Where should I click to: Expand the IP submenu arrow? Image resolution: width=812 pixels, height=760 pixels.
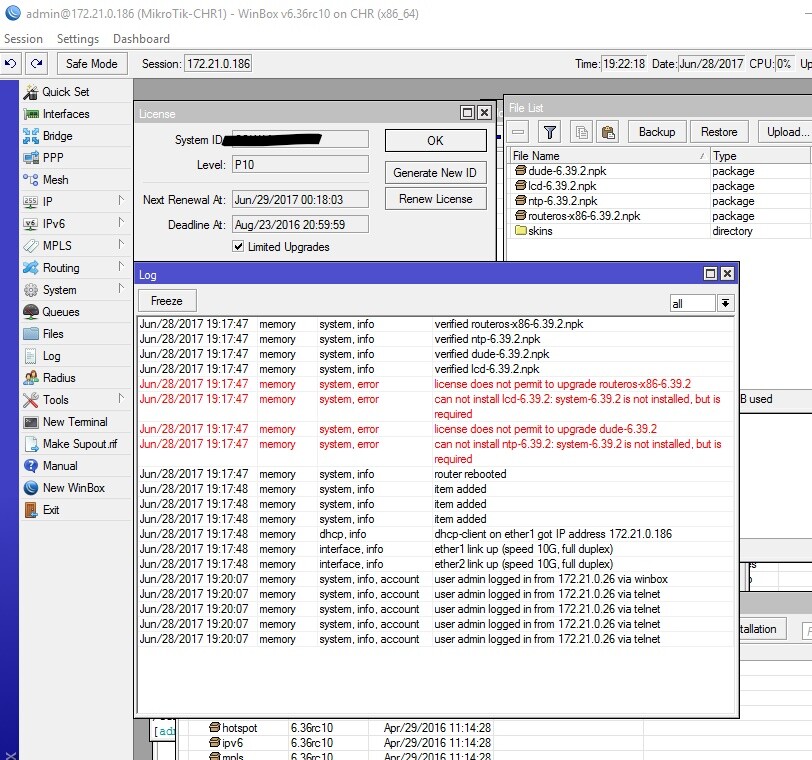120,201
